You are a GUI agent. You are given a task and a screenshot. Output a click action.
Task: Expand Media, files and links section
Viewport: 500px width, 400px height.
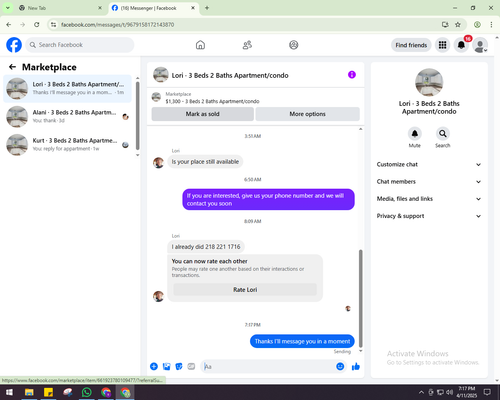coord(429,199)
